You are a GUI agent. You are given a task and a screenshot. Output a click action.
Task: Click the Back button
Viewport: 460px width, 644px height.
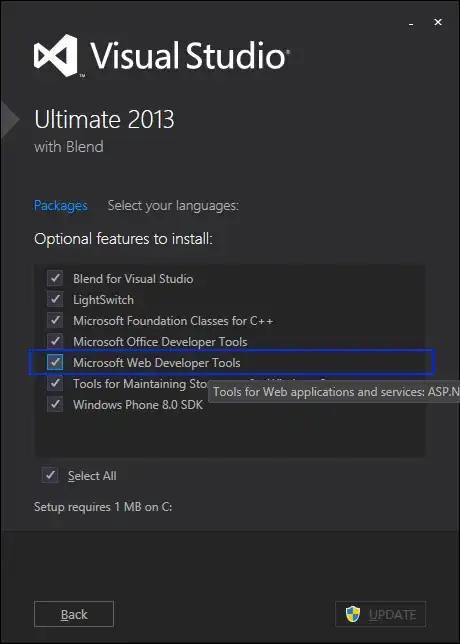[x=74, y=614]
